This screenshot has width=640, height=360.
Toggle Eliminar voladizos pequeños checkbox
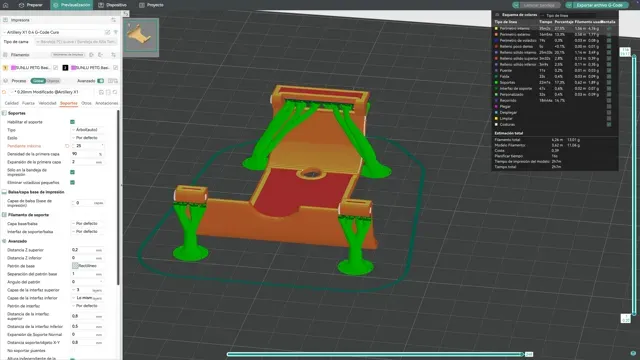pyautogui.click(x=72, y=182)
